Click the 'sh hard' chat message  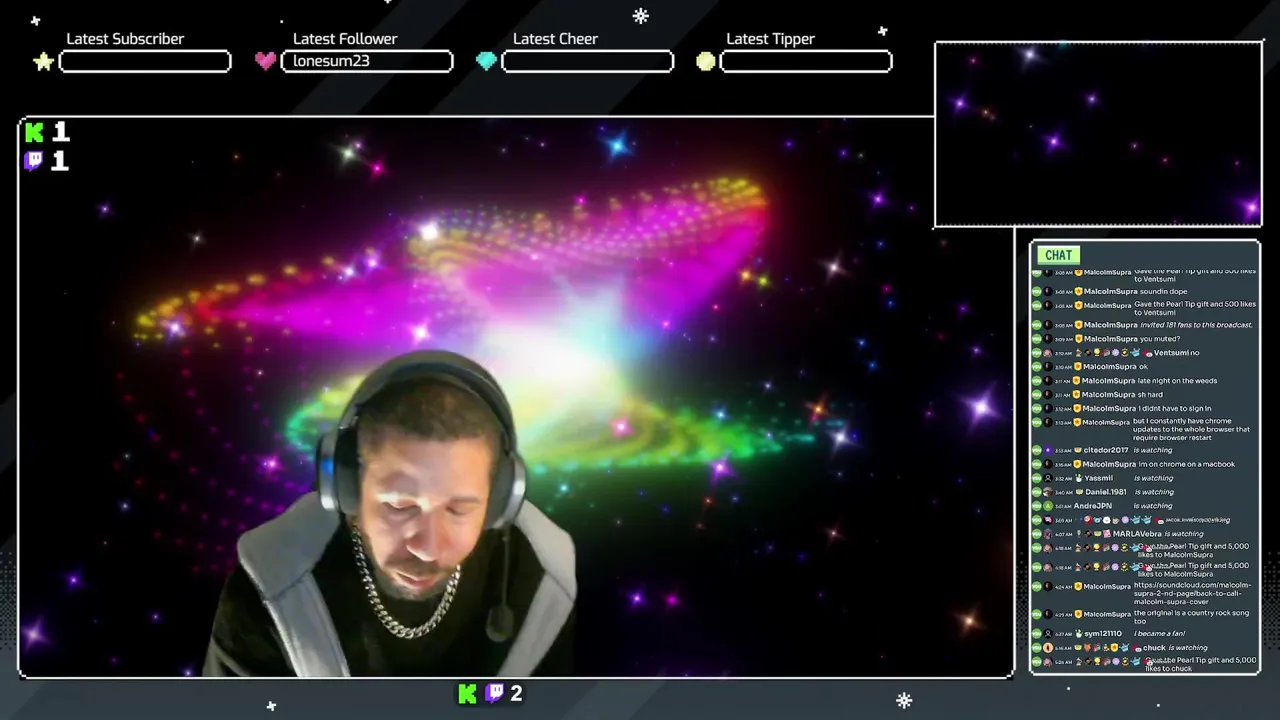[x=1150, y=395]
